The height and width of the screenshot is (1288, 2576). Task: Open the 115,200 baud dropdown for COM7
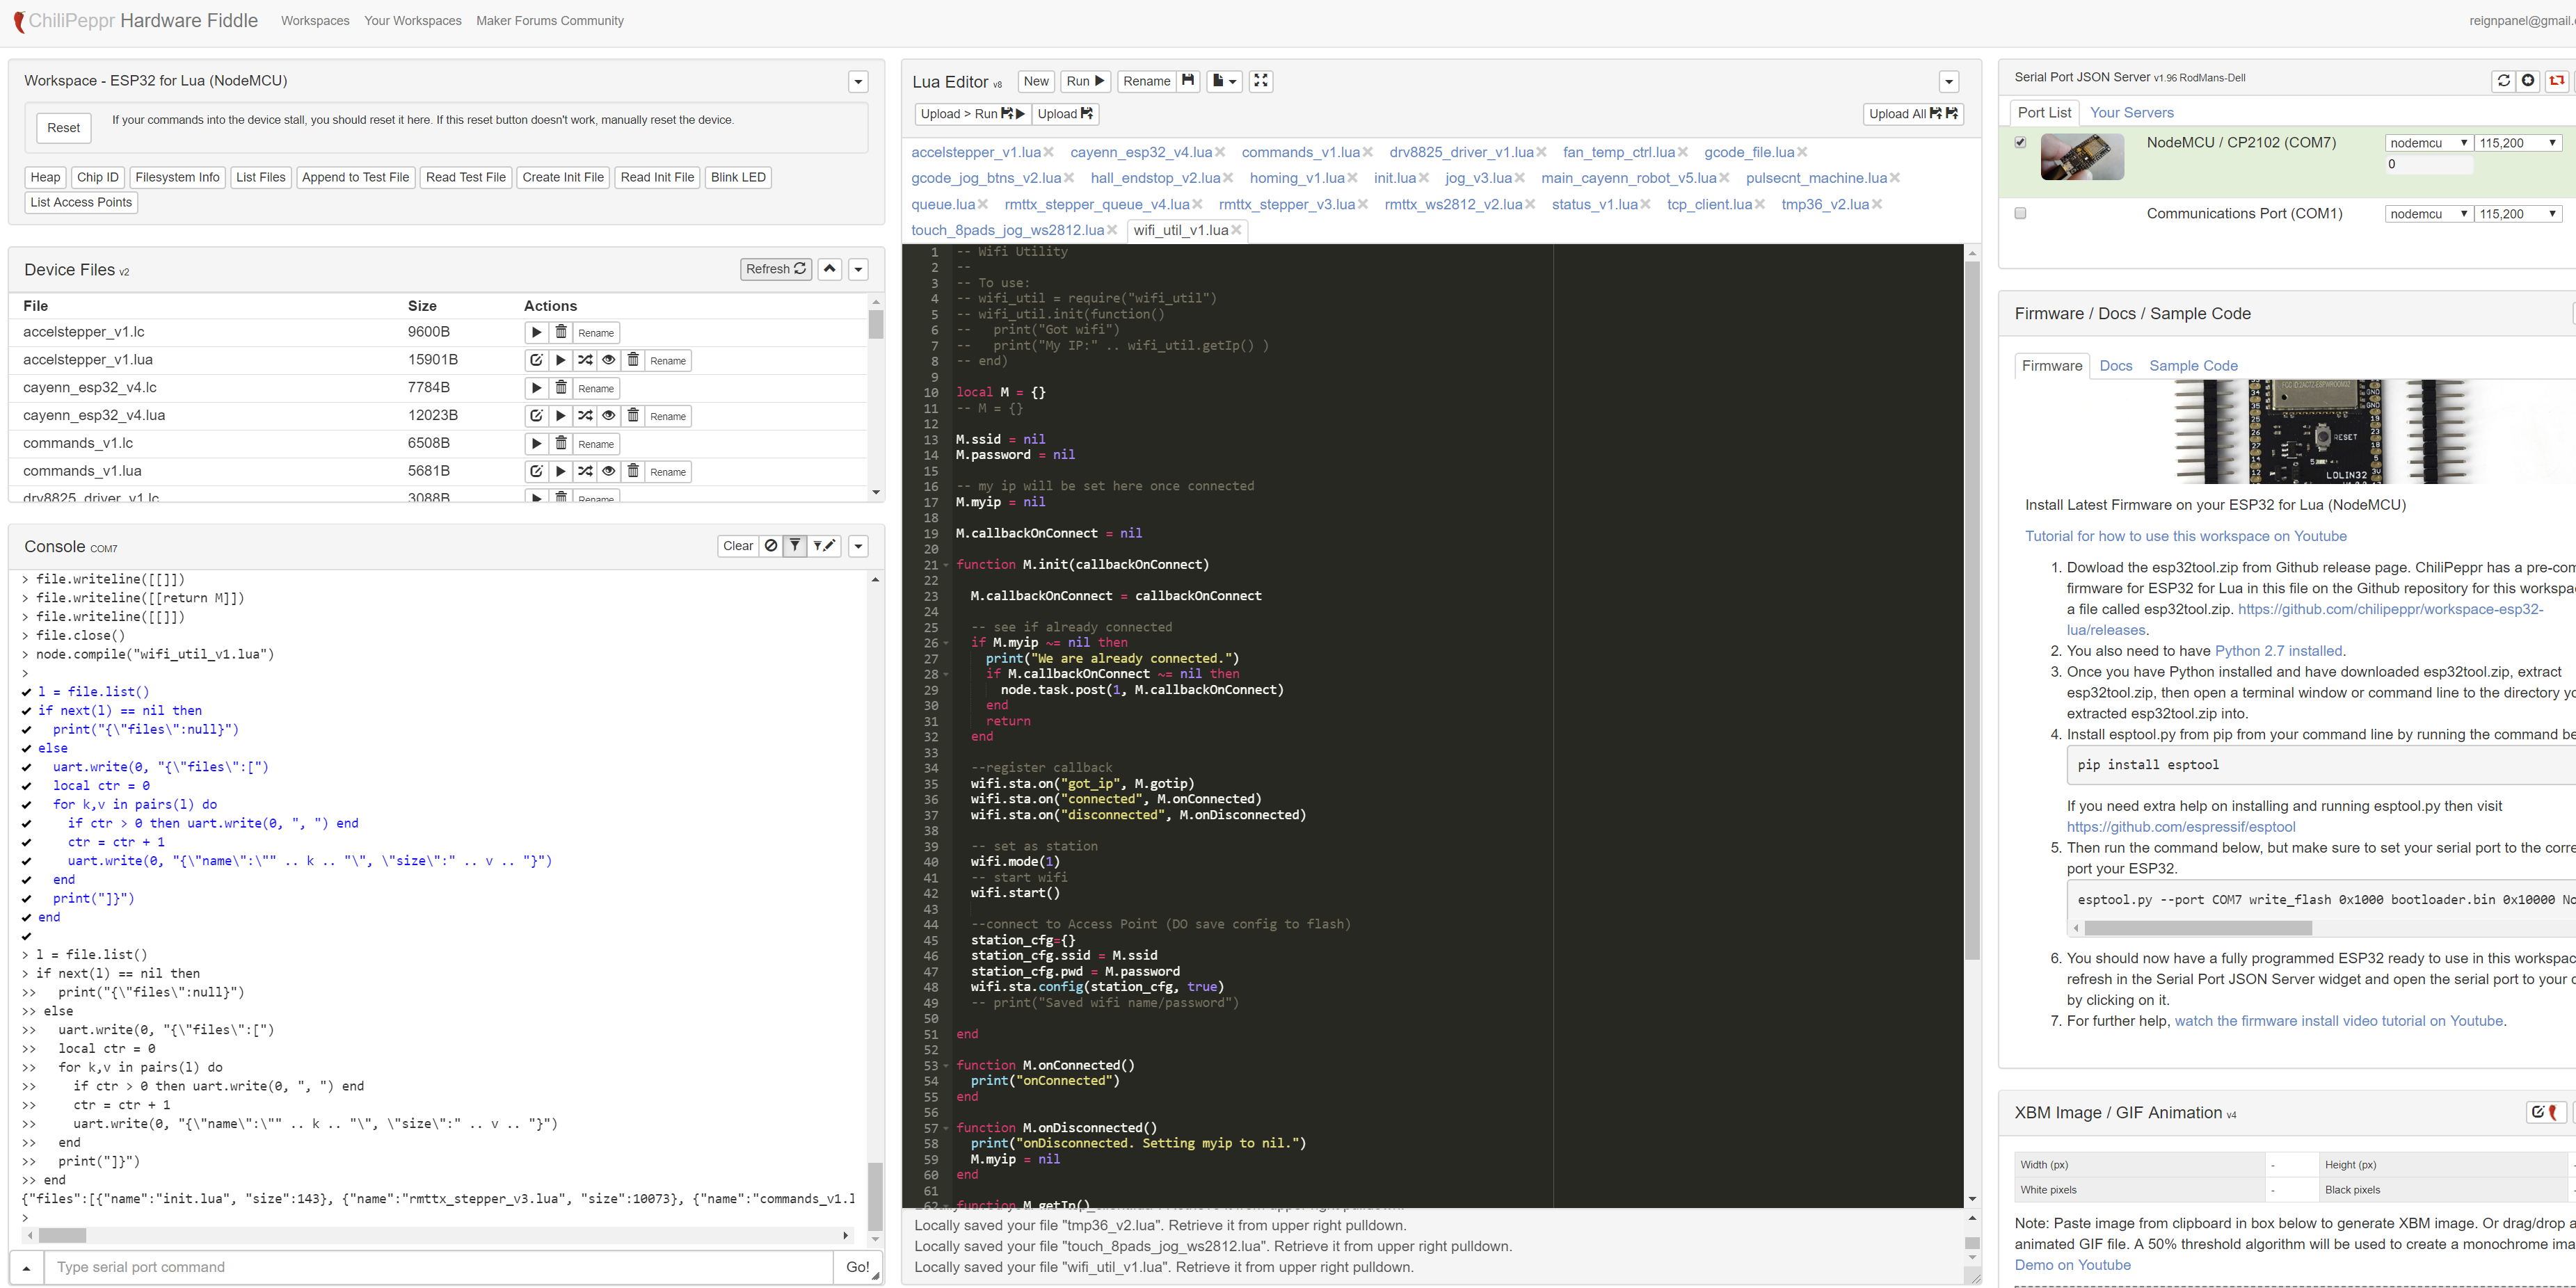[x=2518, y=143]
